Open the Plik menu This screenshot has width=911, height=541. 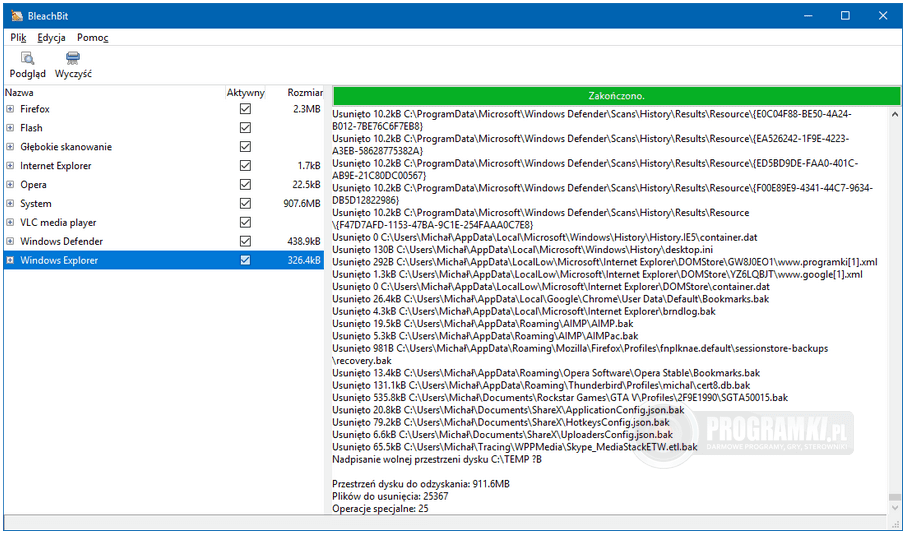click(x=18, y=38)
